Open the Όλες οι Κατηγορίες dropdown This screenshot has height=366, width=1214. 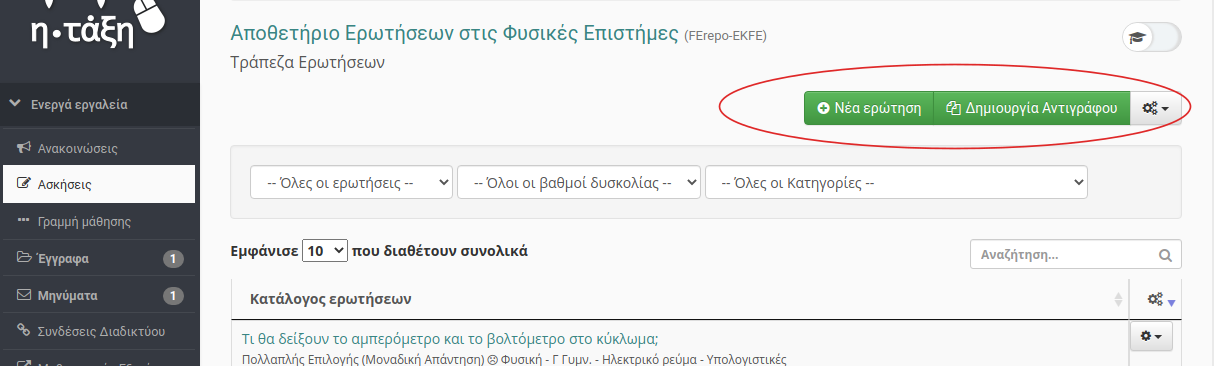[x=896, y=183]
